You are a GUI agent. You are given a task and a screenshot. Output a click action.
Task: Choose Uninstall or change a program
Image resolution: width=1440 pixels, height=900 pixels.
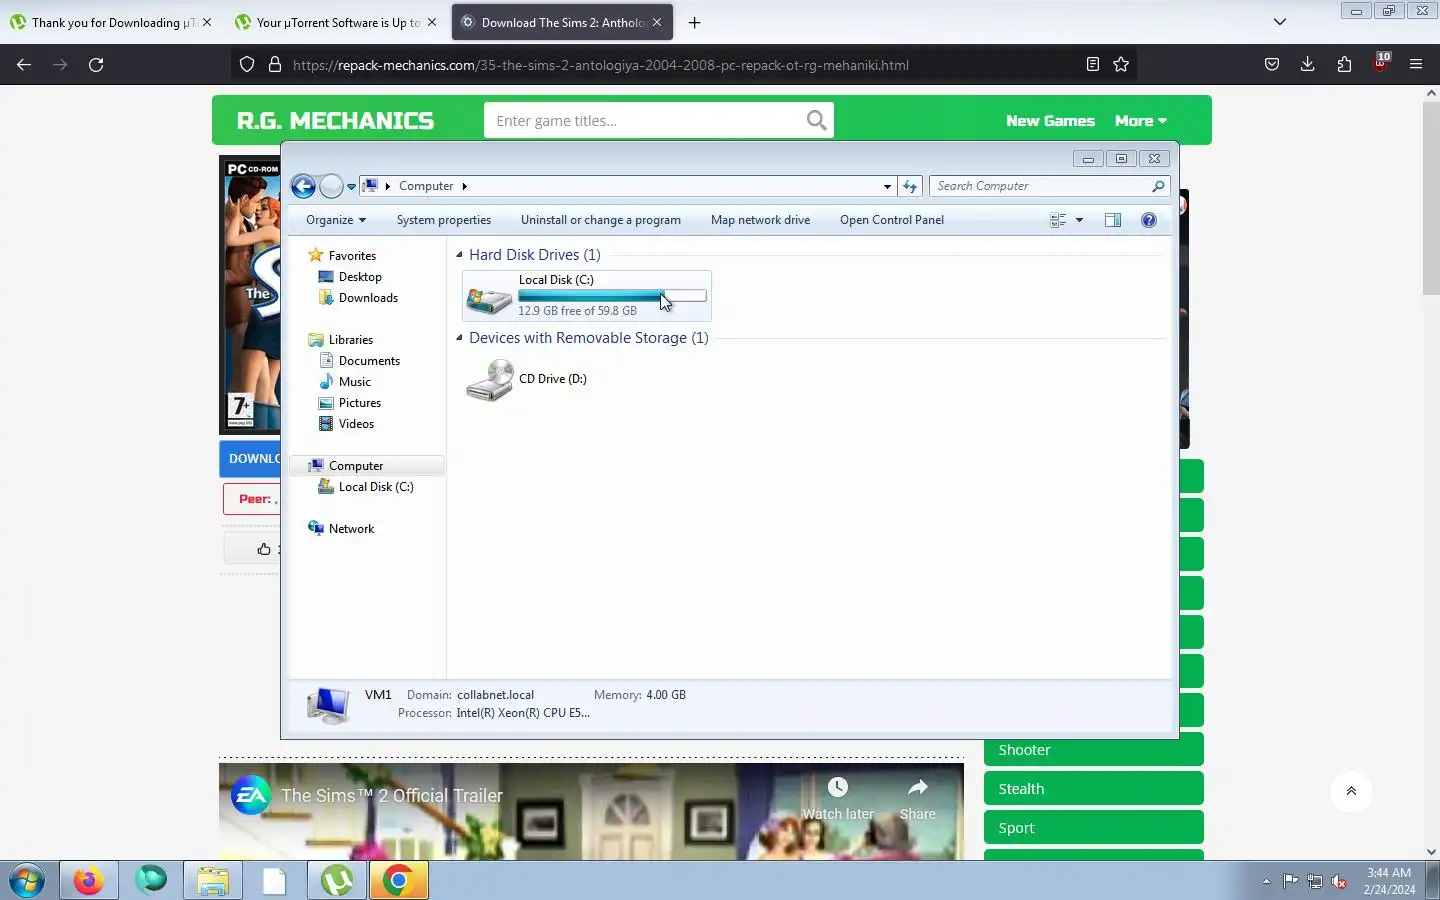click(601, 220)
